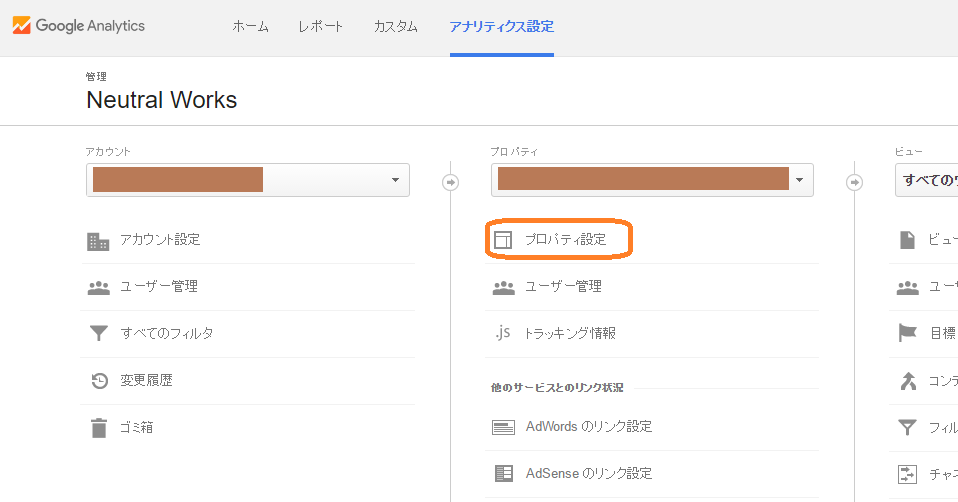
Task: Click the layout icon for プロパティ設定
Action: click(503, 240)
